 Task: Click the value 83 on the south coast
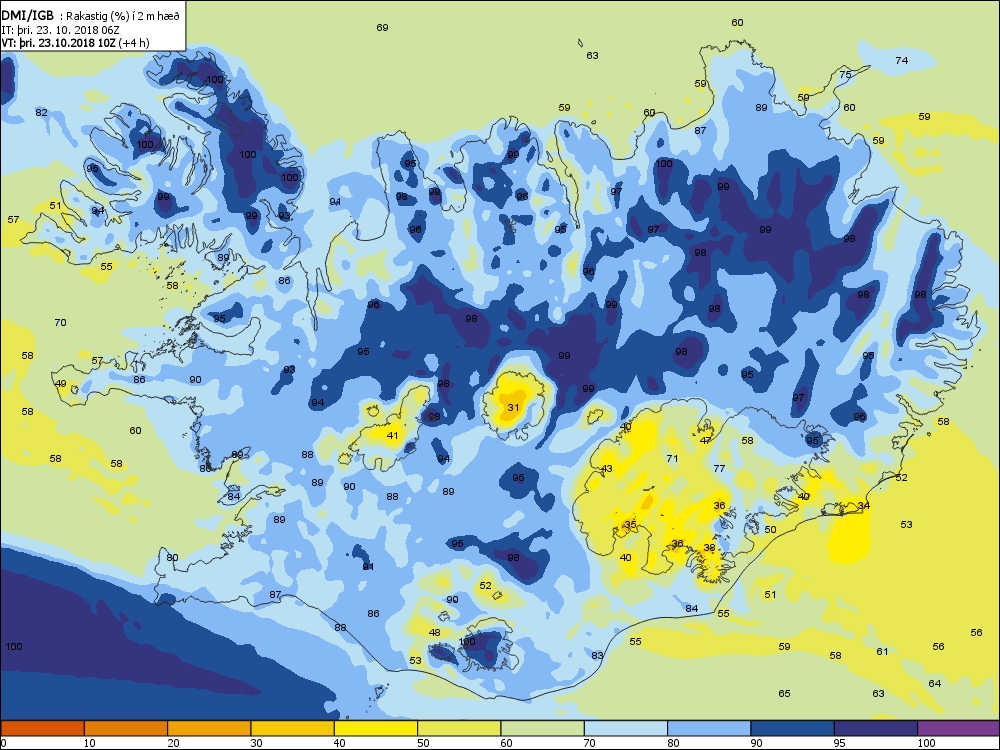[597, 656]
